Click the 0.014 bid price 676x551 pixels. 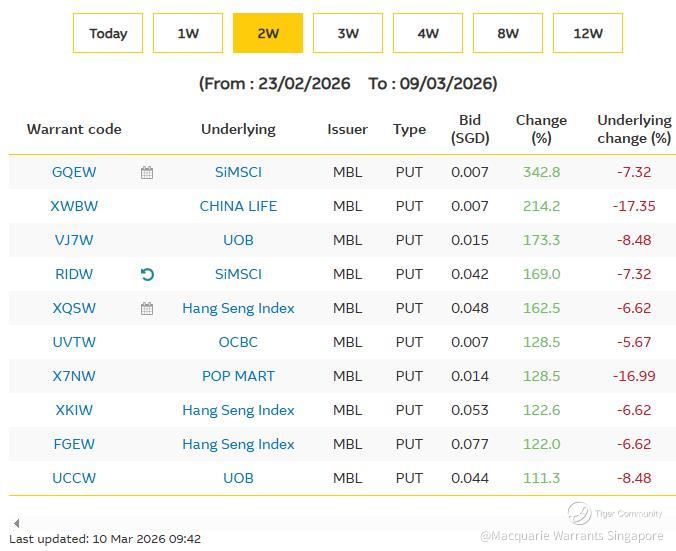470,376
